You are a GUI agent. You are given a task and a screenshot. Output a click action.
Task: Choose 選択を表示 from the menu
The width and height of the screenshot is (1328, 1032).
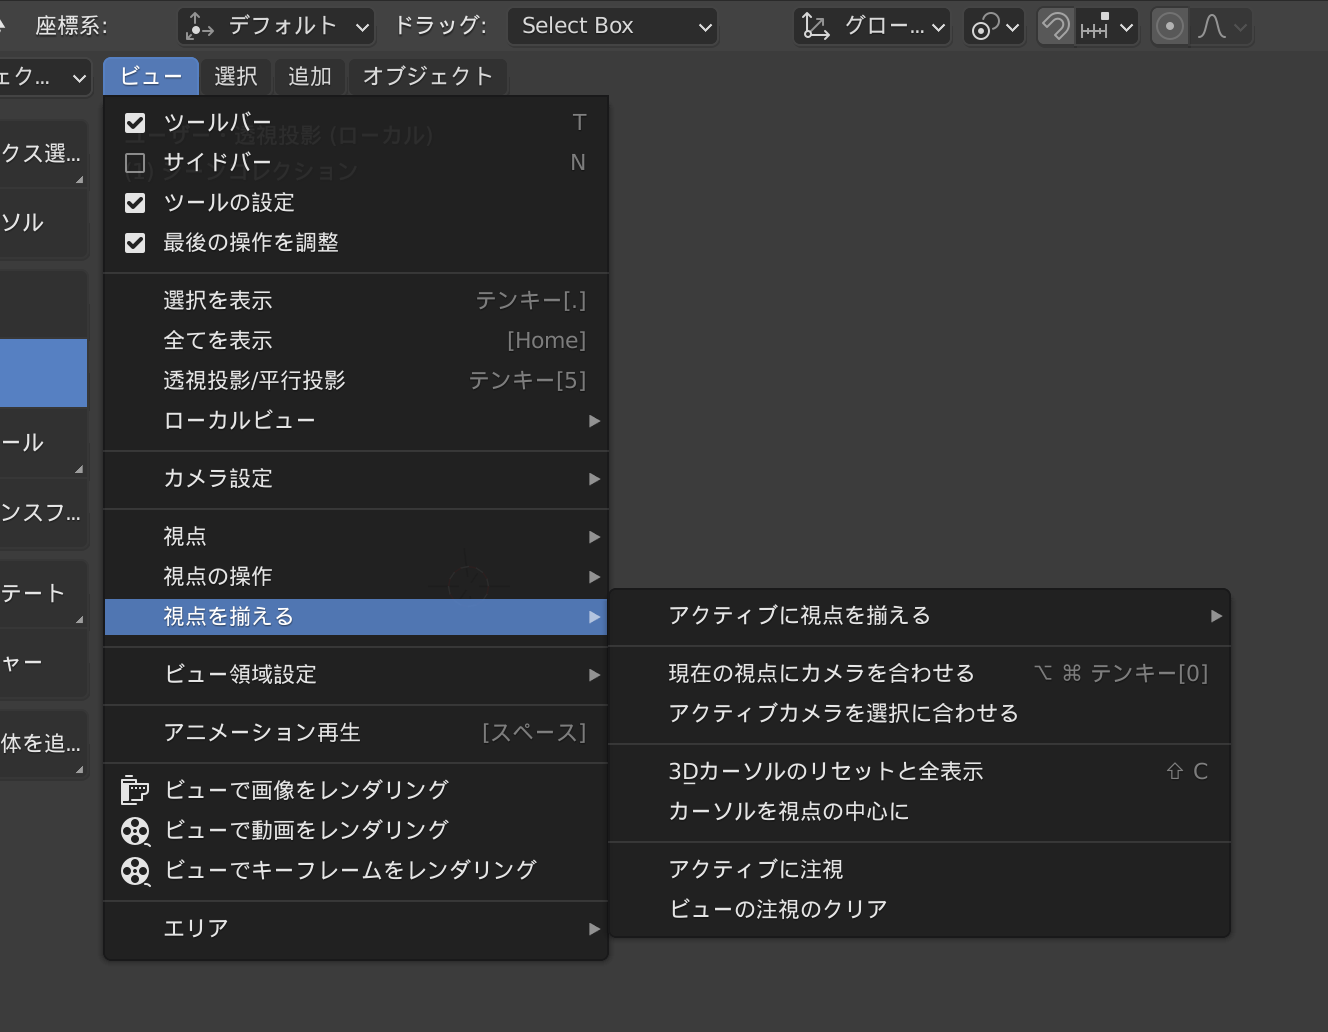[x=356, y=301]
